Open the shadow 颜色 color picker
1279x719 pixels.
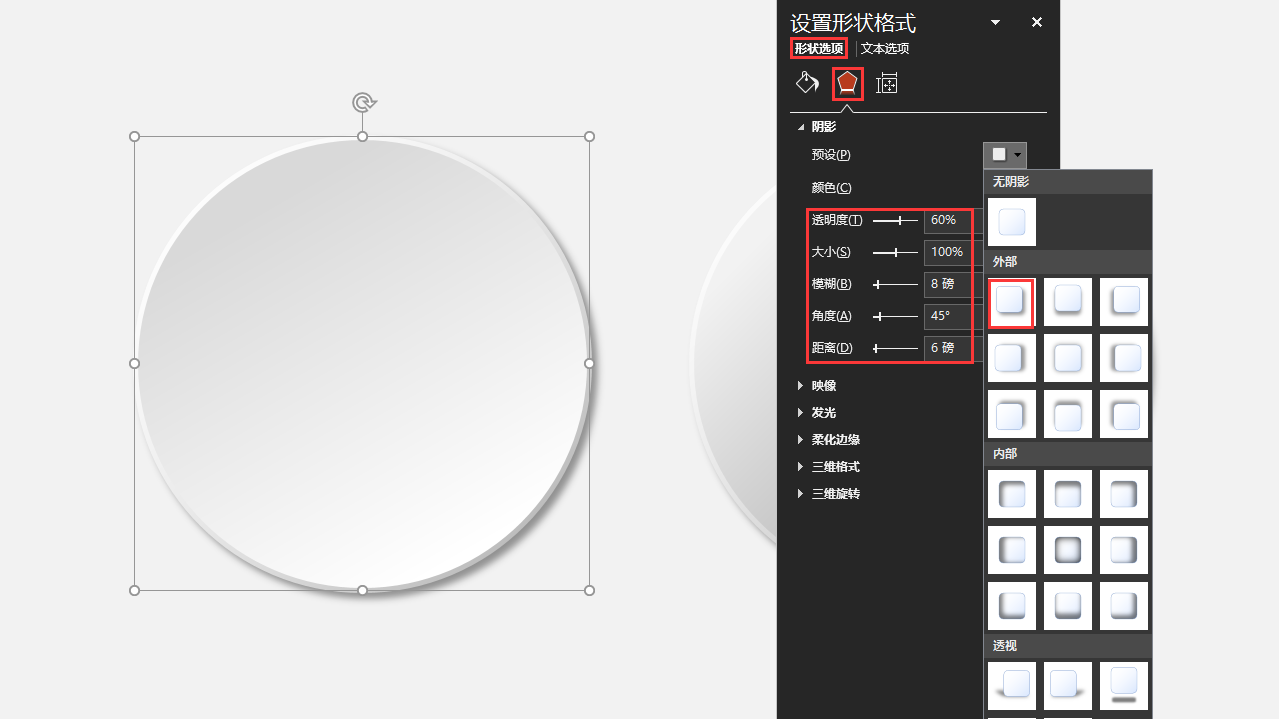830,187
